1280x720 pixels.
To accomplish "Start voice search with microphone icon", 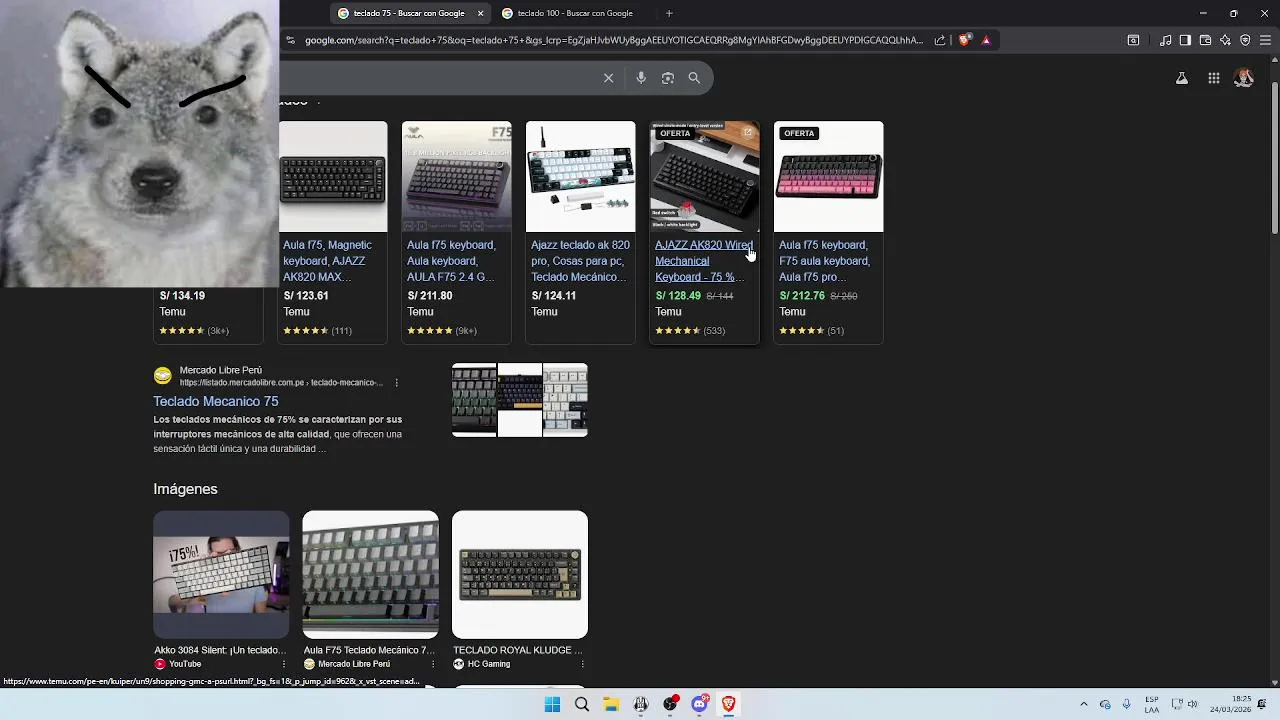I will pyautogui.click(x=641, y=78).
